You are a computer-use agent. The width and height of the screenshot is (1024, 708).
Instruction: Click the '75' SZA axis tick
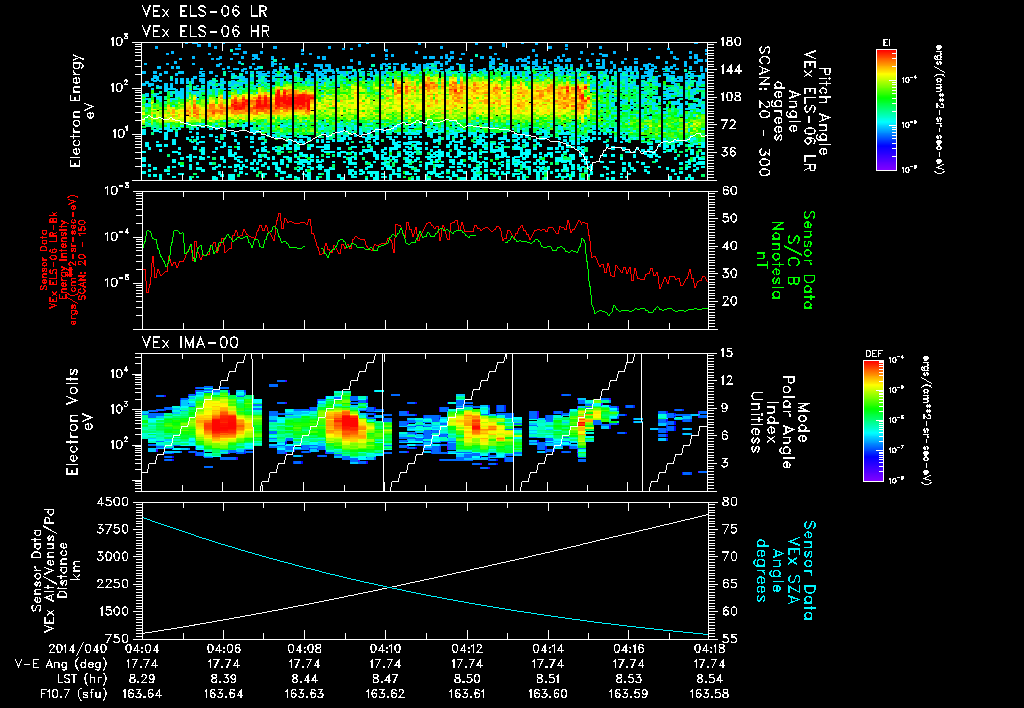coord(729,529)
